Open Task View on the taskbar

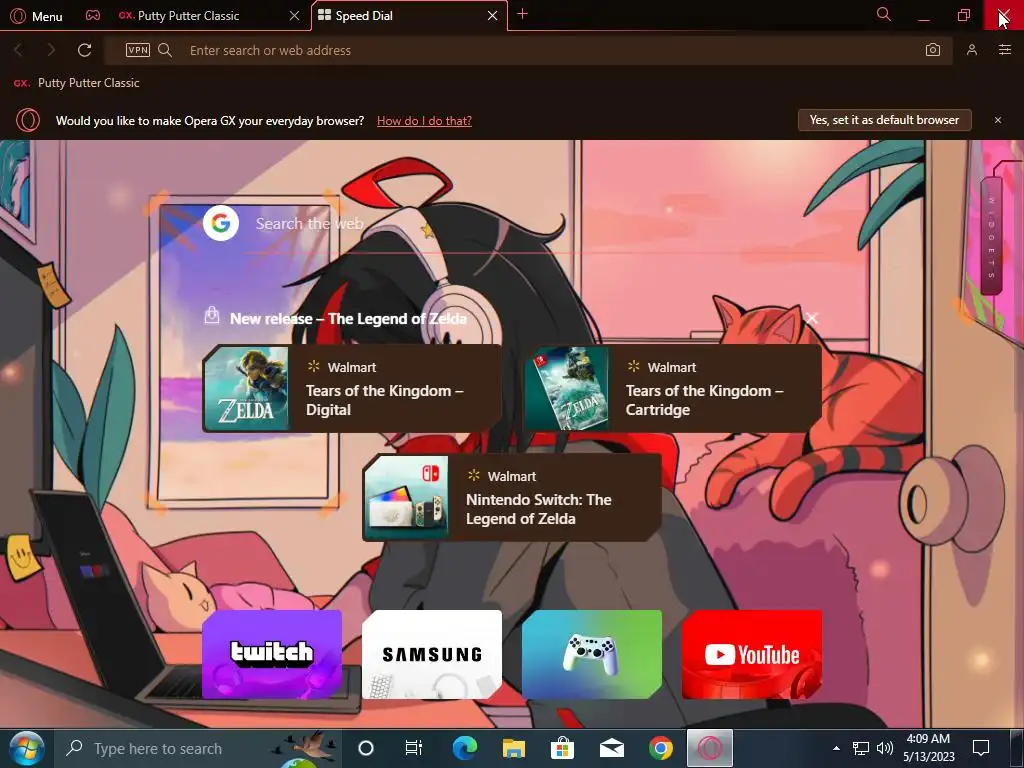[x=414, y=748]
